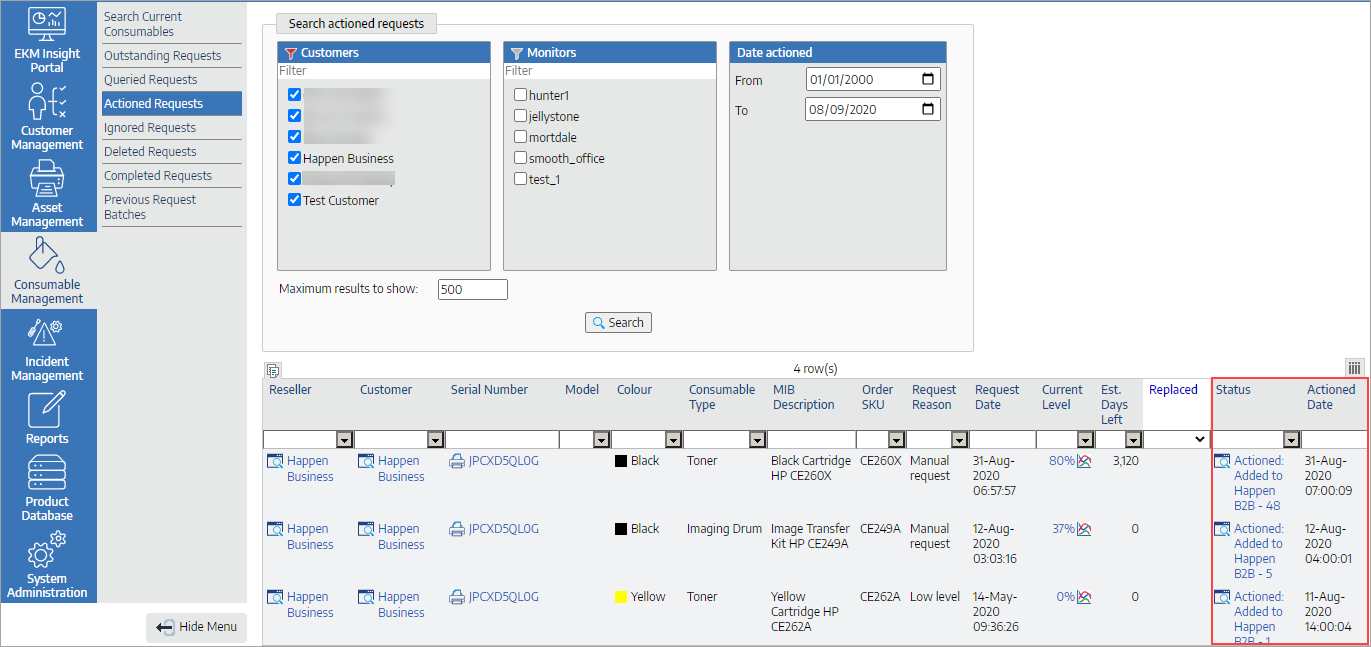Check the smooth_office monitor checkbox
The image size is (1371, 647).
tap(520, 158)
